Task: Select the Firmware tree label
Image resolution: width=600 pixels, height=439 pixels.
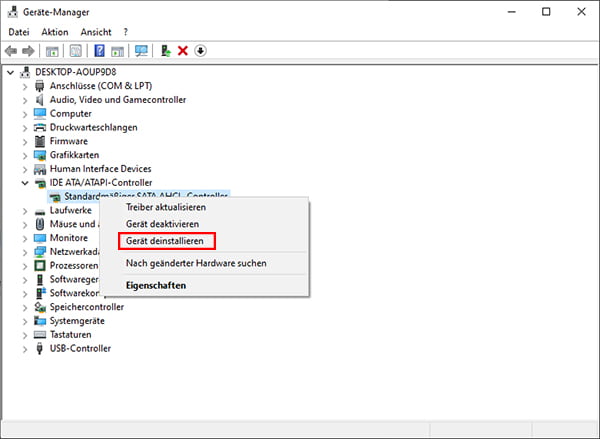Action: 69,141
